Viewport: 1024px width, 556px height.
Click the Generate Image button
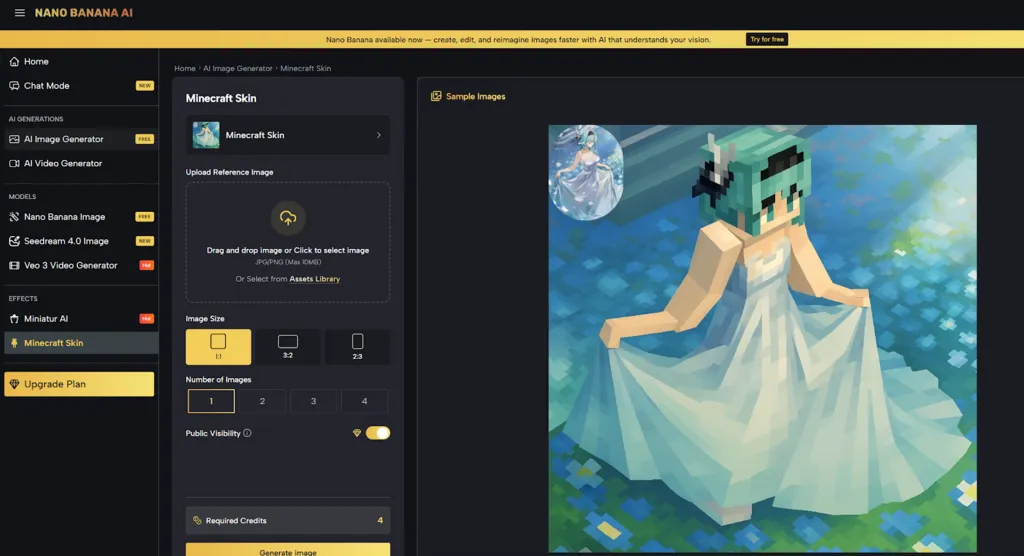pos(288,550)
